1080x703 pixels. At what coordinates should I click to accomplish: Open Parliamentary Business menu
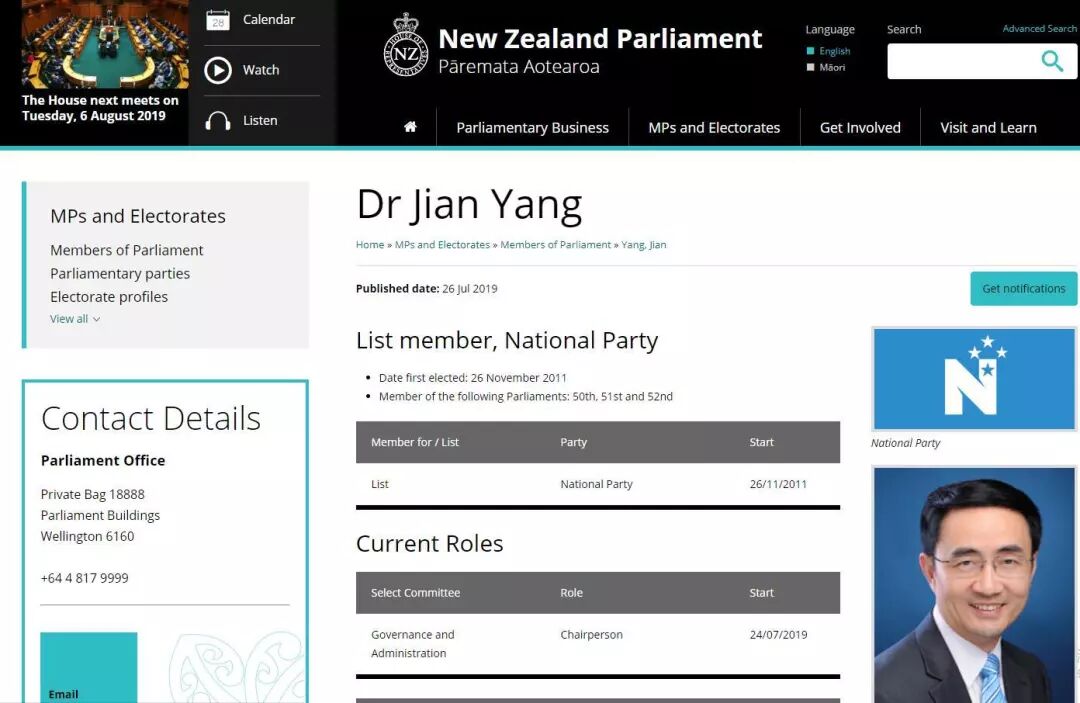pos(532,127)
